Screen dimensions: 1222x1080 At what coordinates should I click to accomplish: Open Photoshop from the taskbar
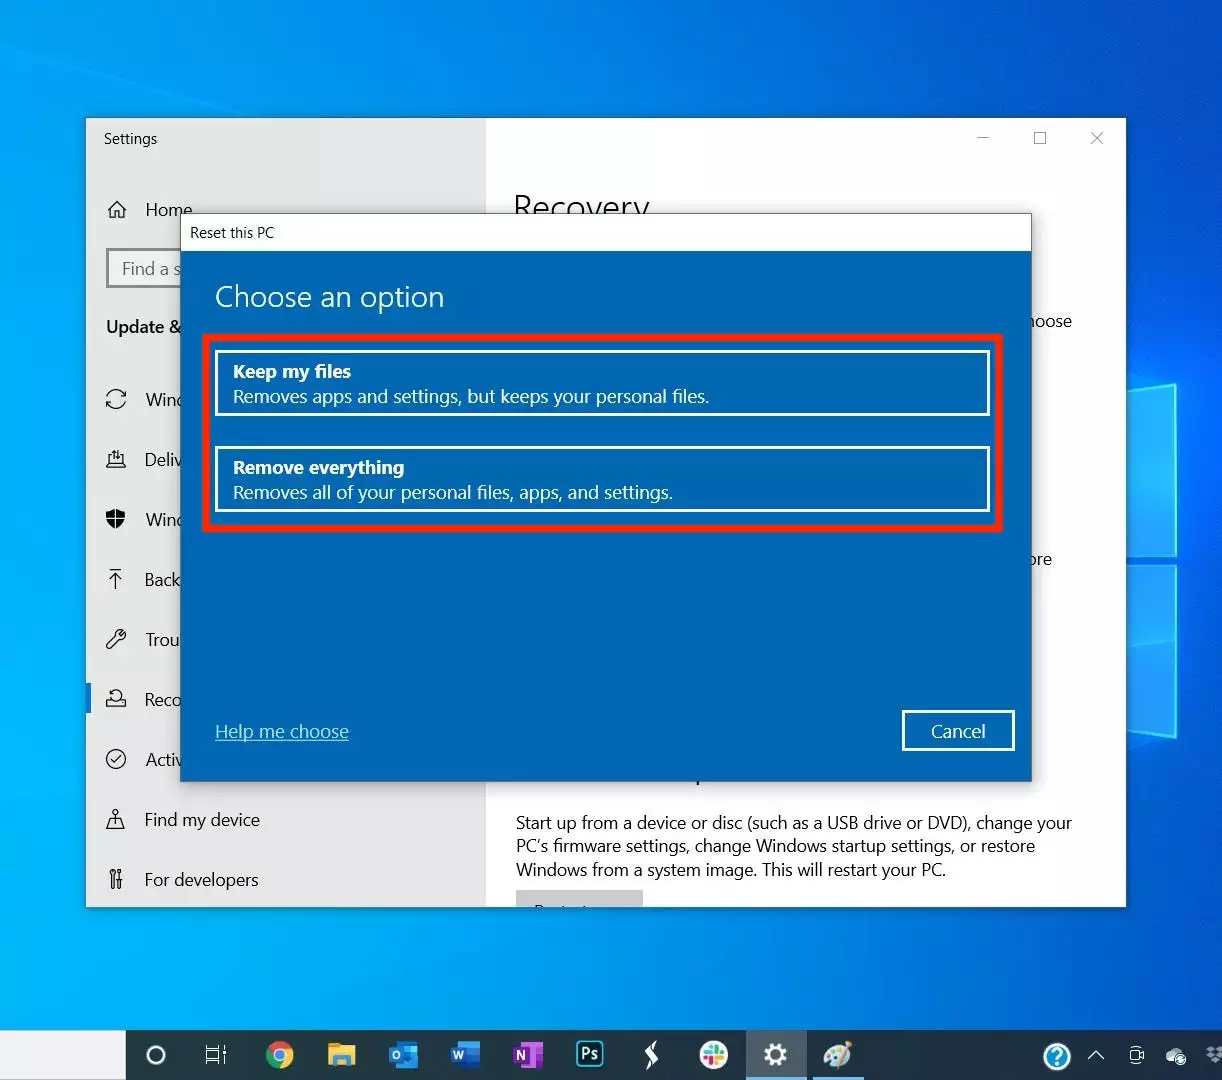coord(590,1055)
